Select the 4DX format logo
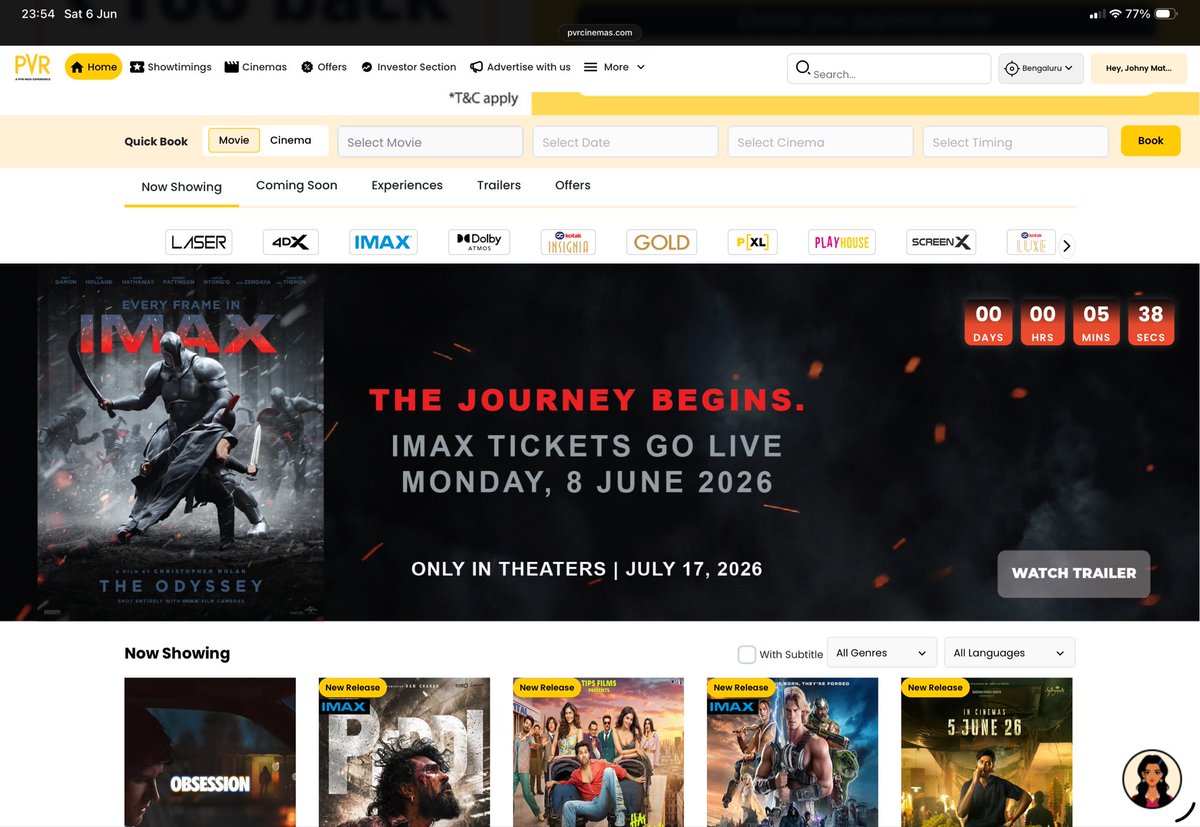Viewport: 1200px width, 827px height. click(291, 242)
